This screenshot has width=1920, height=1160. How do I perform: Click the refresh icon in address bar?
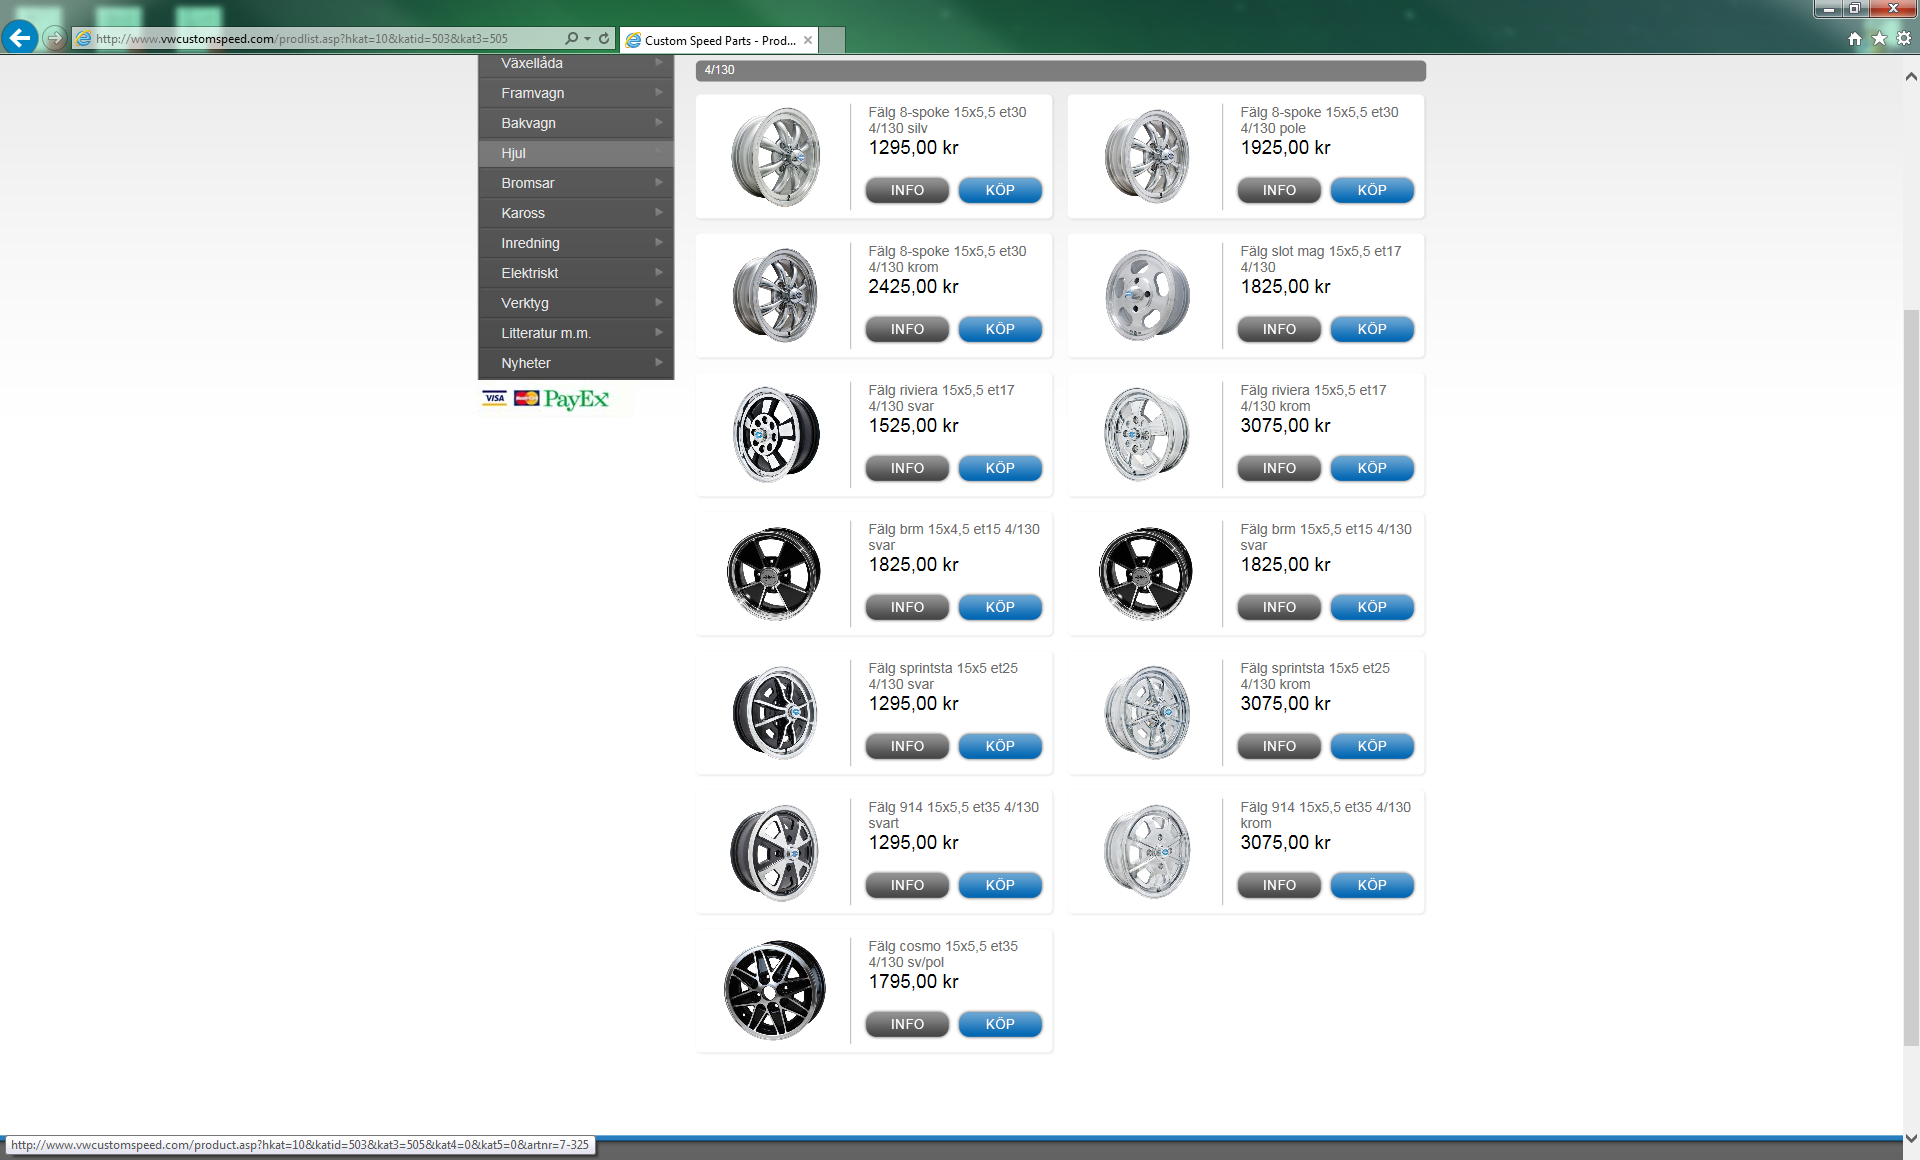[x=604, y=39]
